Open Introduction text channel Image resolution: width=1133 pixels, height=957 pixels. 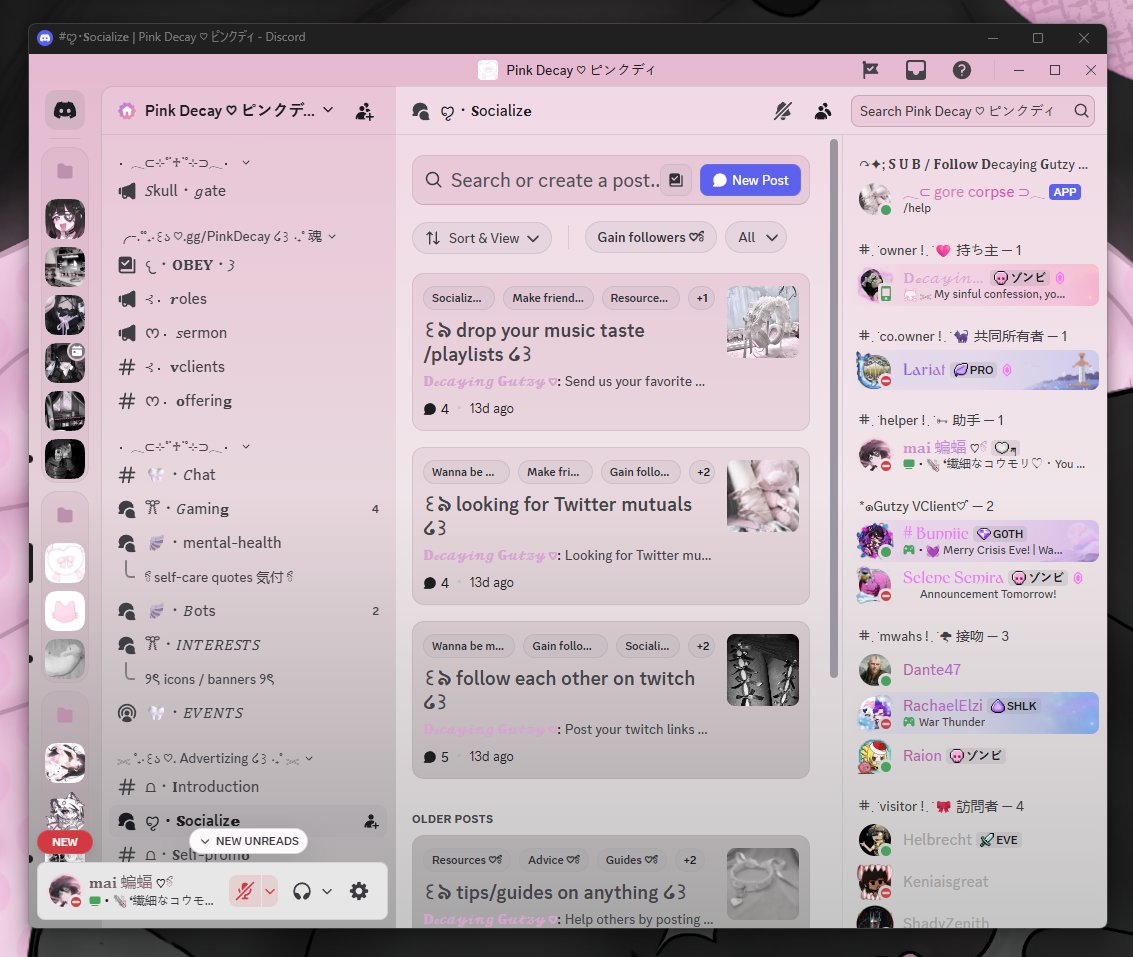pyautogui.click(x=248, y=786)
